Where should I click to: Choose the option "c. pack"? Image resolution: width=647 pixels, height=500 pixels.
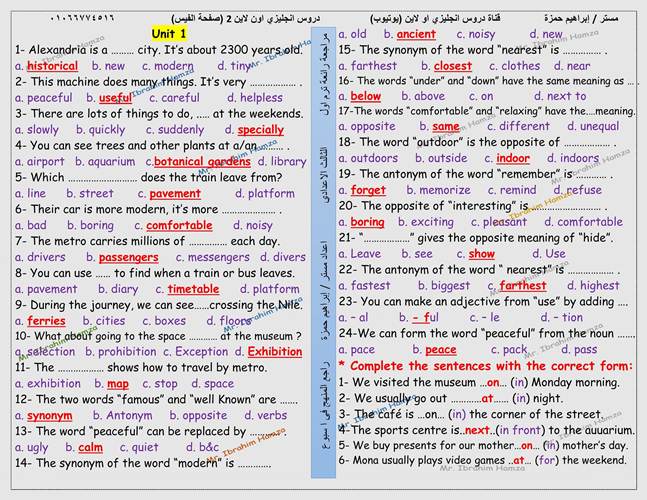(509, 350)
